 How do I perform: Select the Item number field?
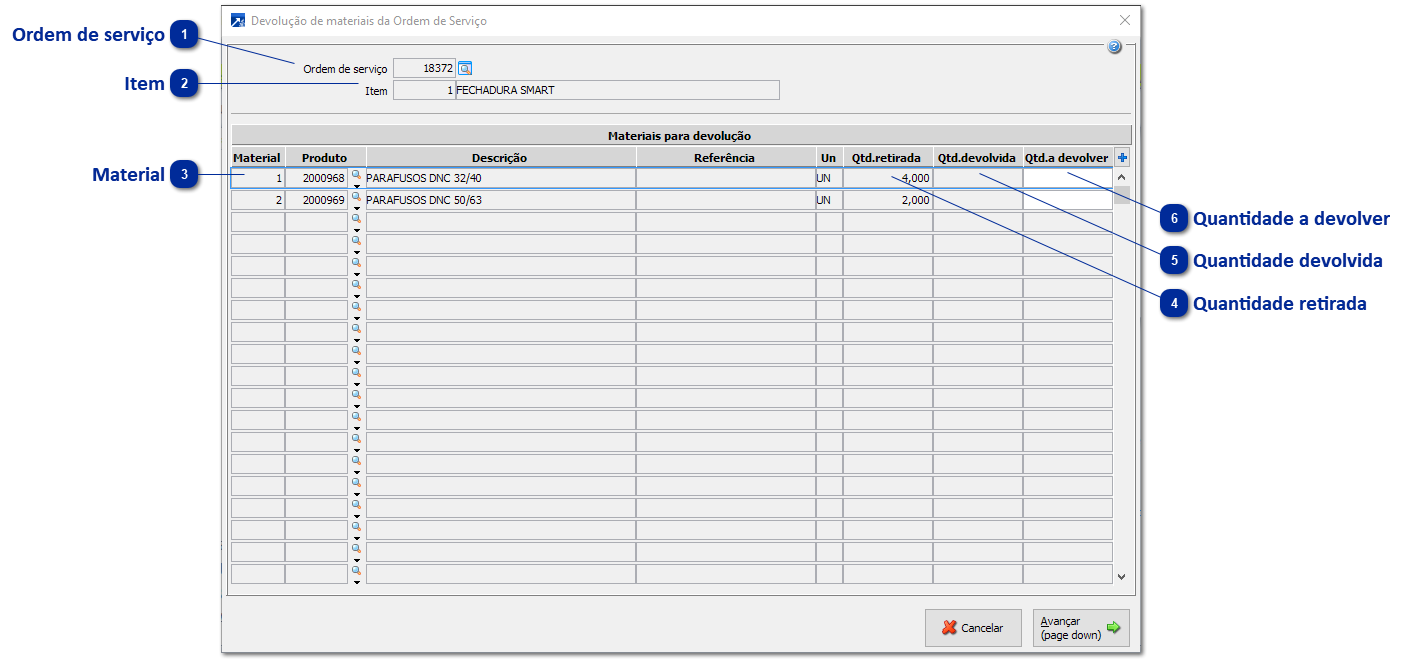tap(424, 90)
